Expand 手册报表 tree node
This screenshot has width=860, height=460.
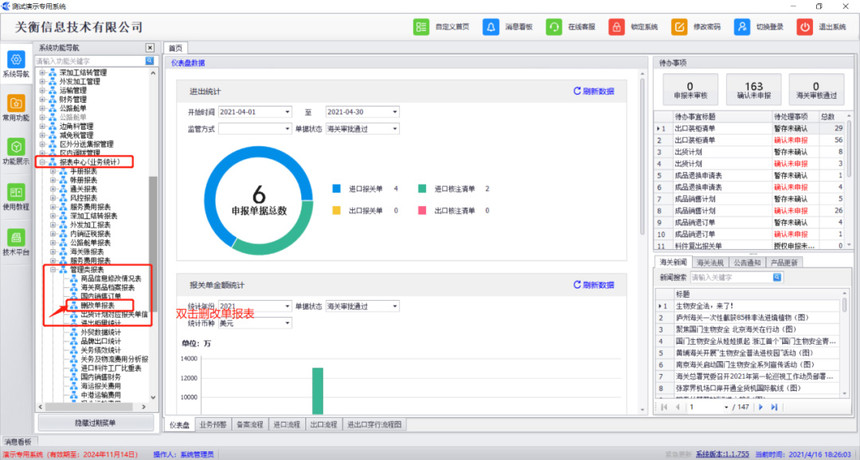coord(53,171)
